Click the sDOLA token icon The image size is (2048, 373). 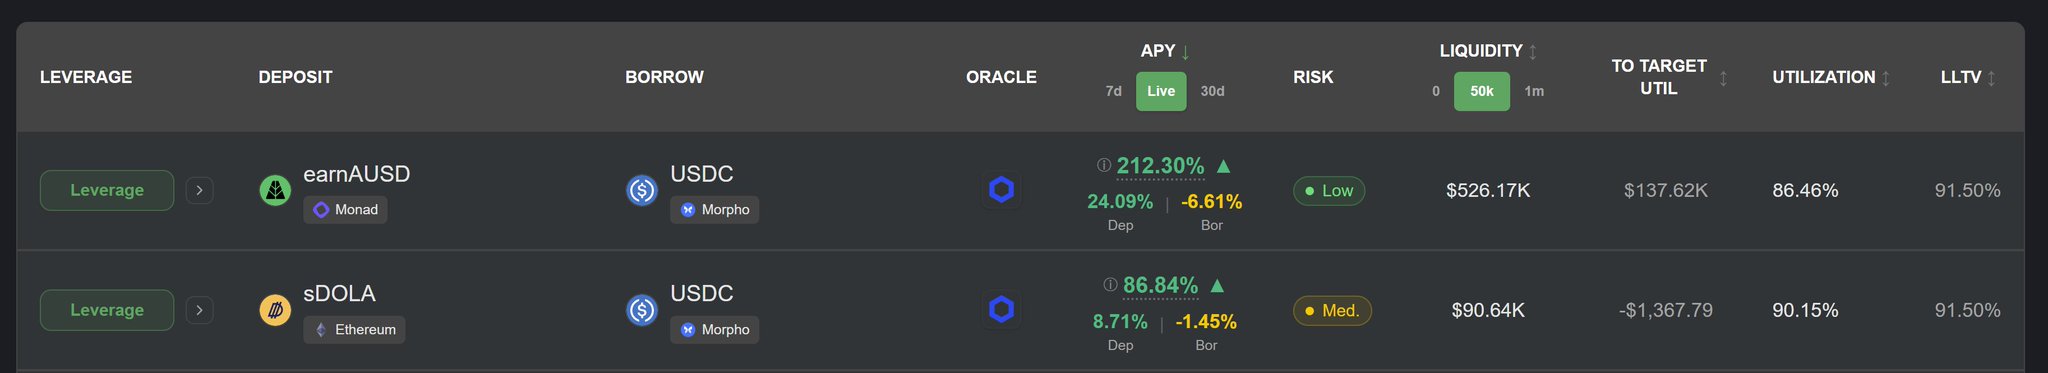point(275,310)
